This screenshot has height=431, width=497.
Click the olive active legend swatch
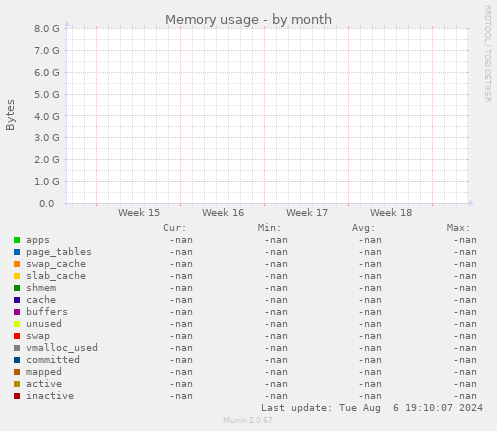(x=17, y=384)
